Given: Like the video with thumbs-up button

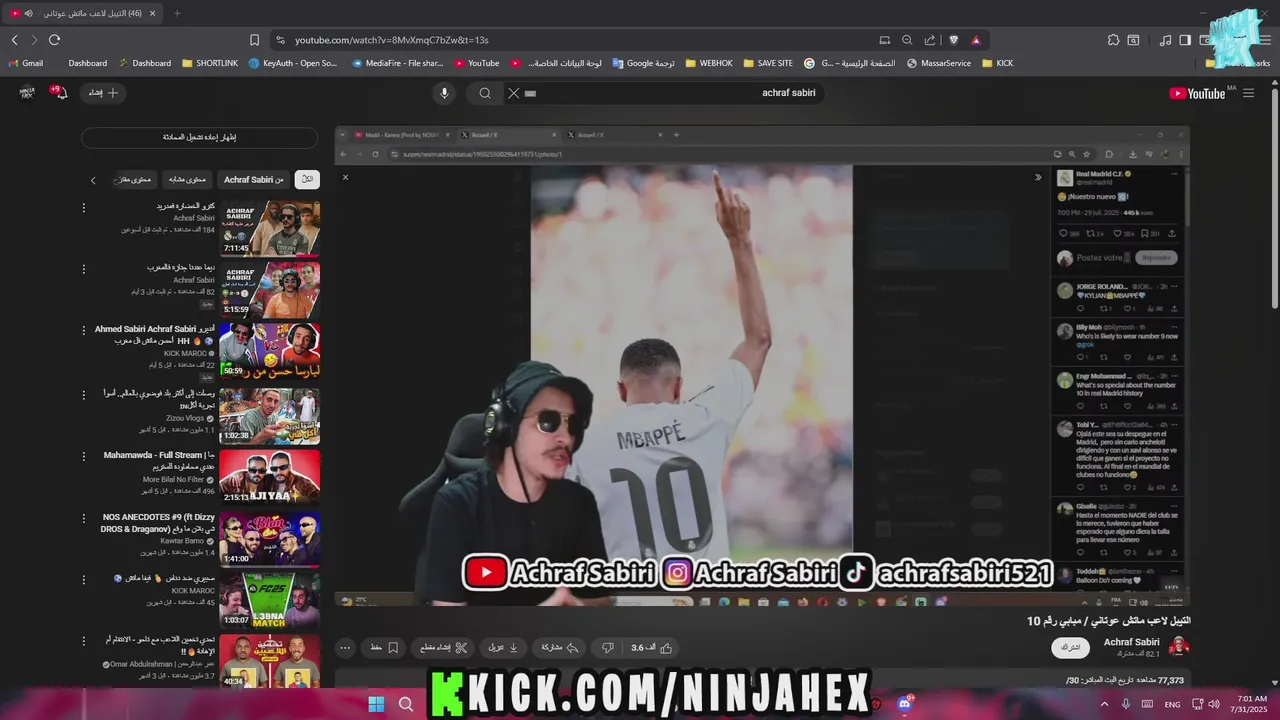Looking at the screenshot, I should point(652,648).
